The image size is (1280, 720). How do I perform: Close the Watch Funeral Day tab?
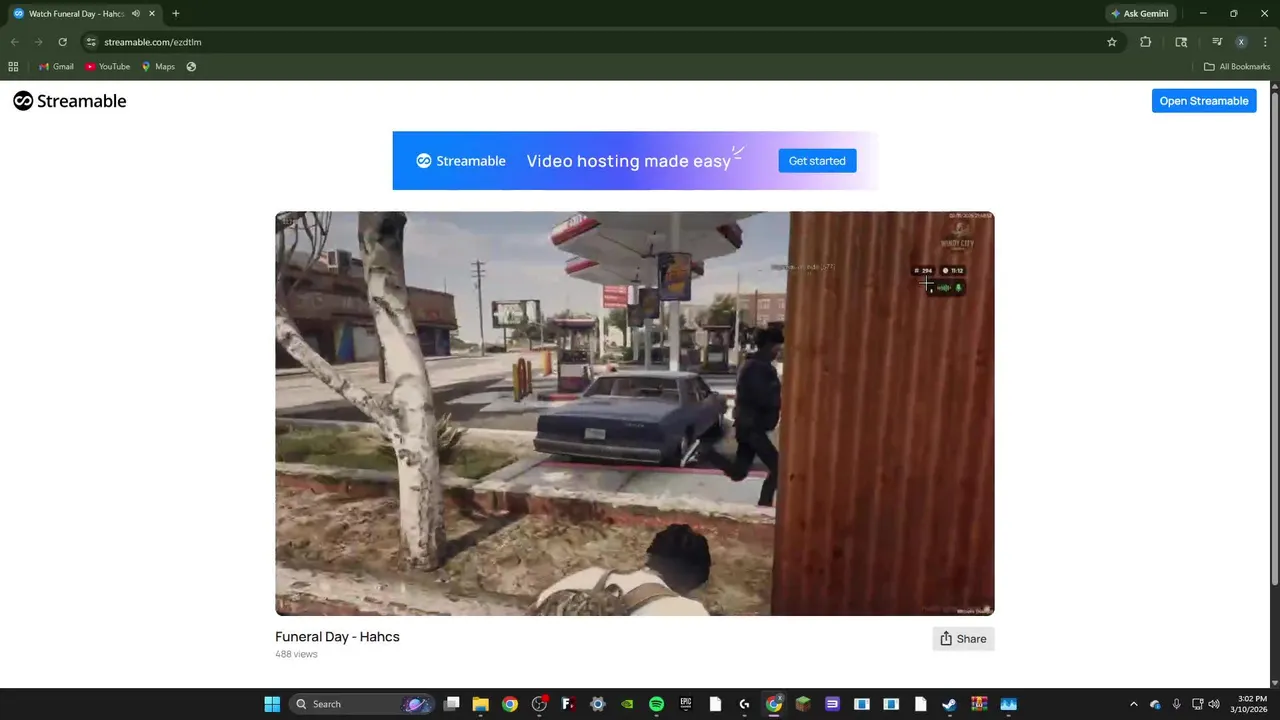(x=152, y=14)
